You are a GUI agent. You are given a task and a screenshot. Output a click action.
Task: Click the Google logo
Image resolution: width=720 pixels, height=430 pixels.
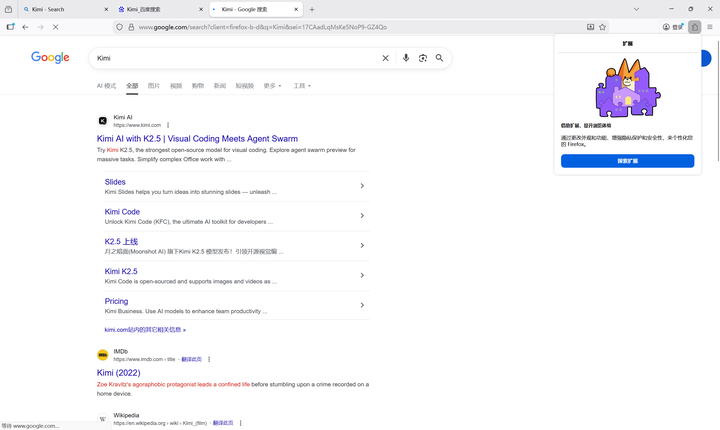tap(50, 58)
